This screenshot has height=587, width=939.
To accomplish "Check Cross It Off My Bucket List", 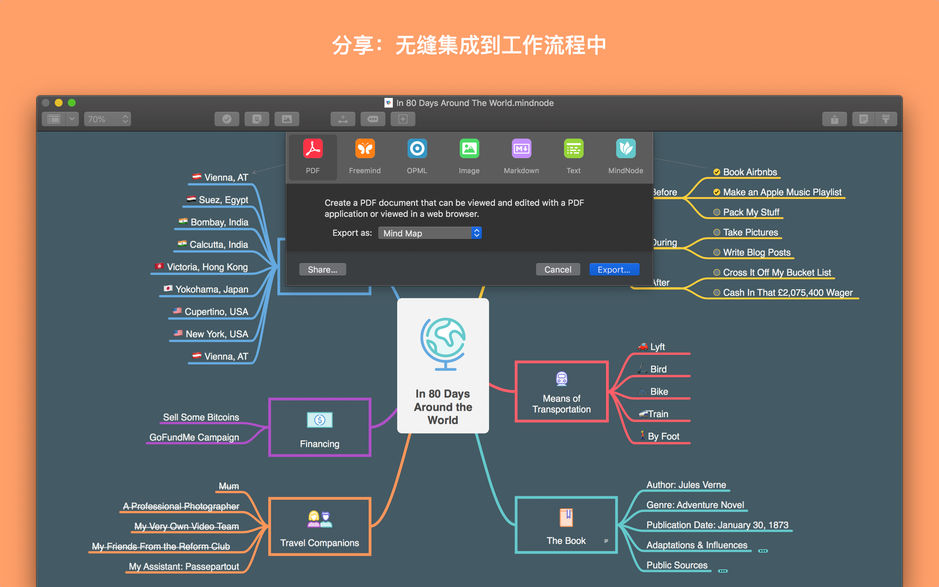I will 717,273.
